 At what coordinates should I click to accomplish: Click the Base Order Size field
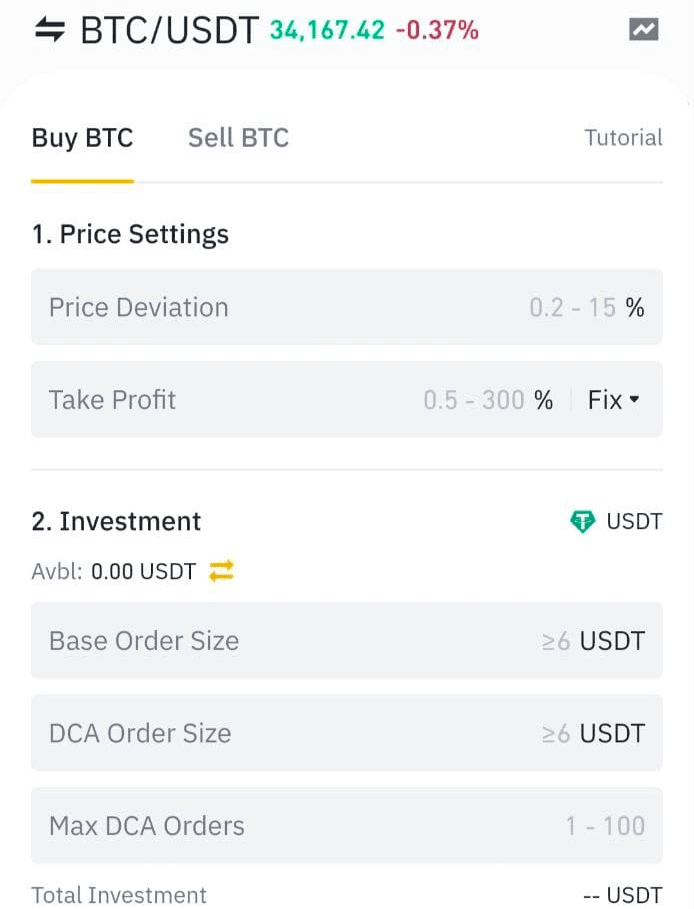300,641
